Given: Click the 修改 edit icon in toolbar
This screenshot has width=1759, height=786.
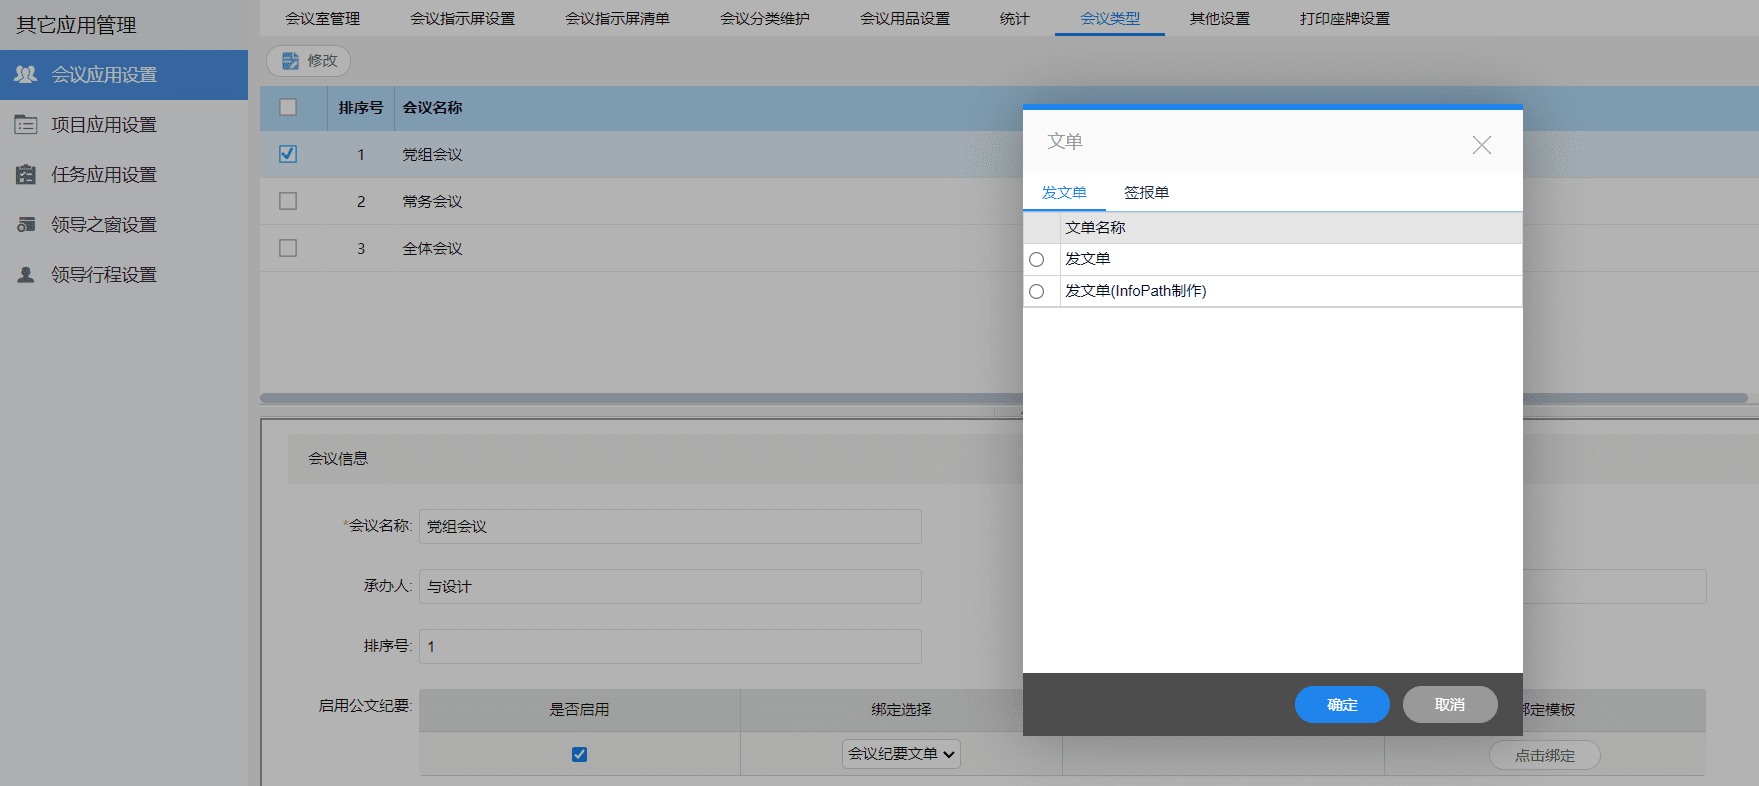Looking at the screenshot, I should coord(290,61).
